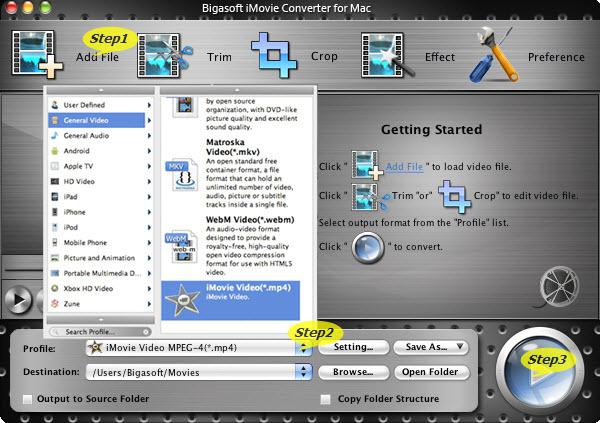Click the Matroska MKV format icon
Image resolution: width=600 pixels, height=423 pixels.
pyautogui.click(x=182, y=175)
